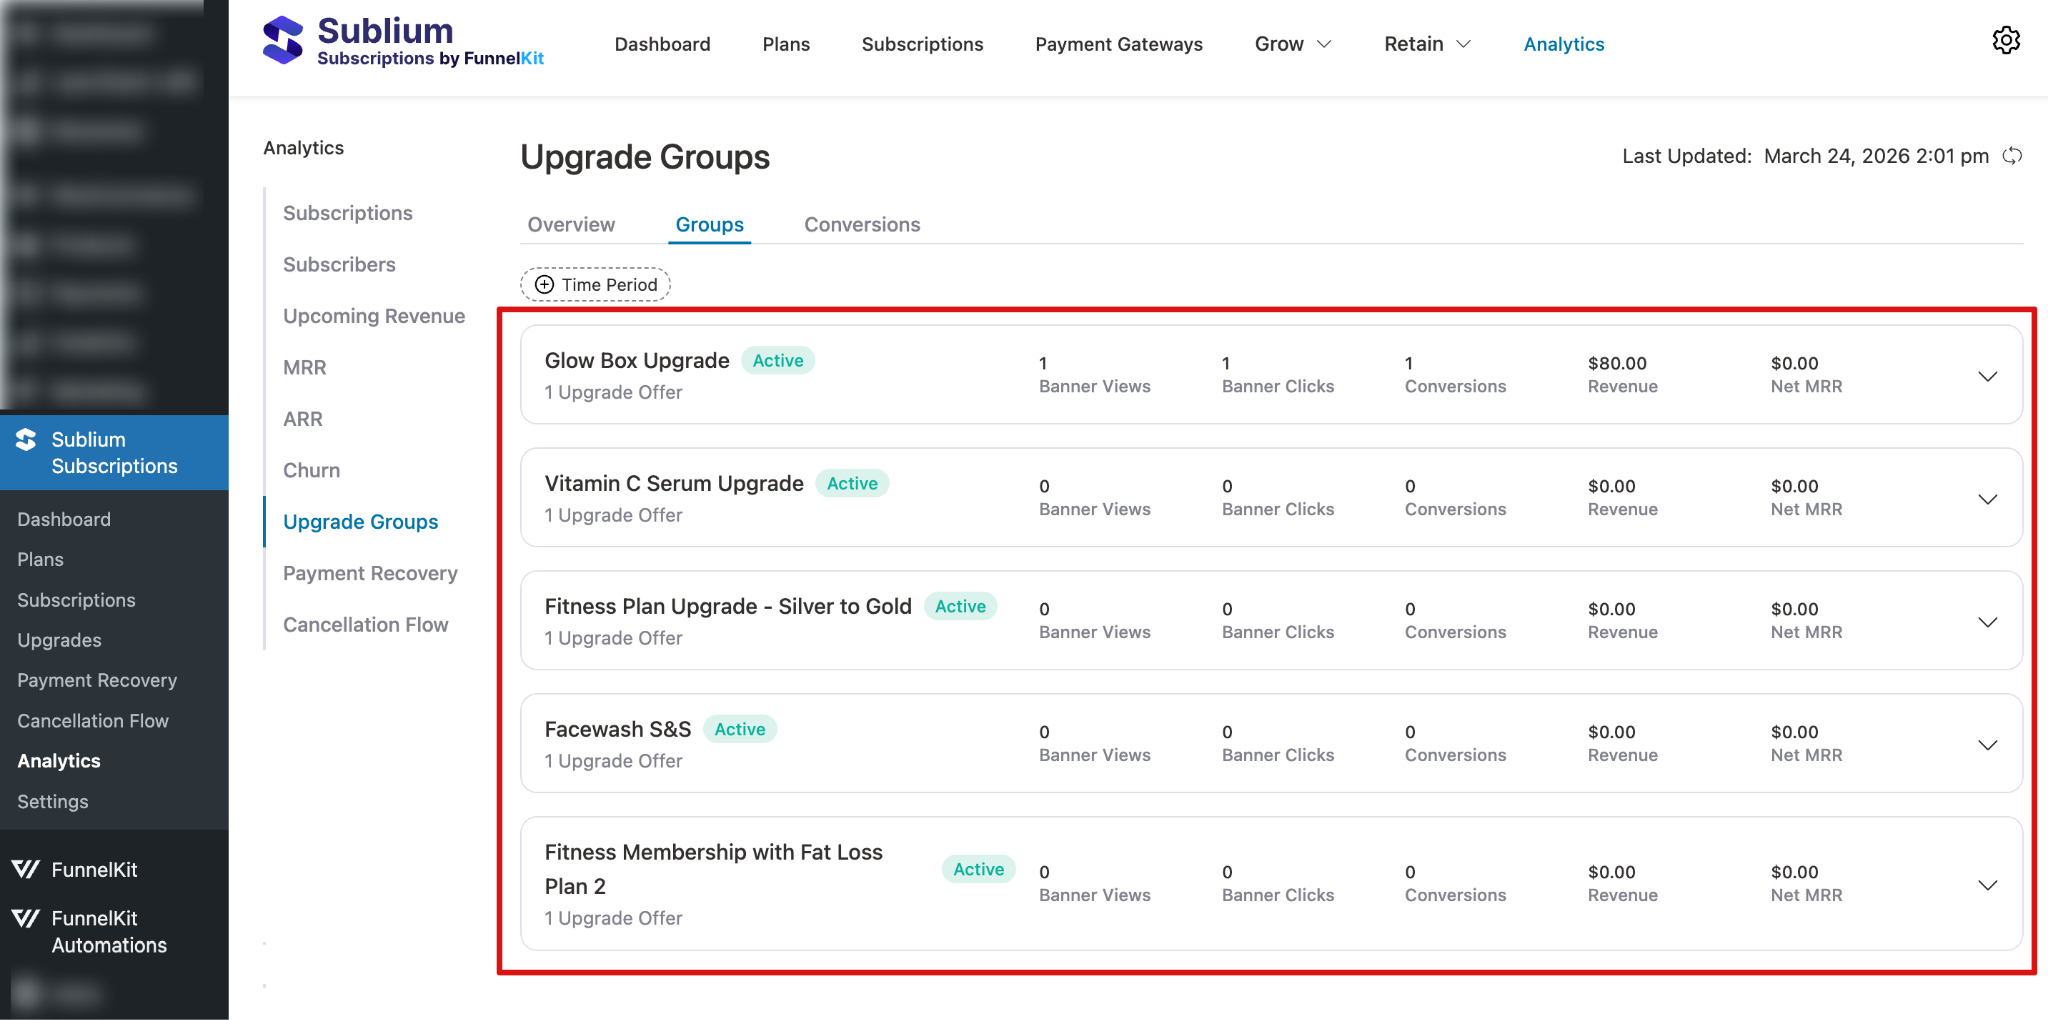Switch to the Conversions tab

[861, 224]
